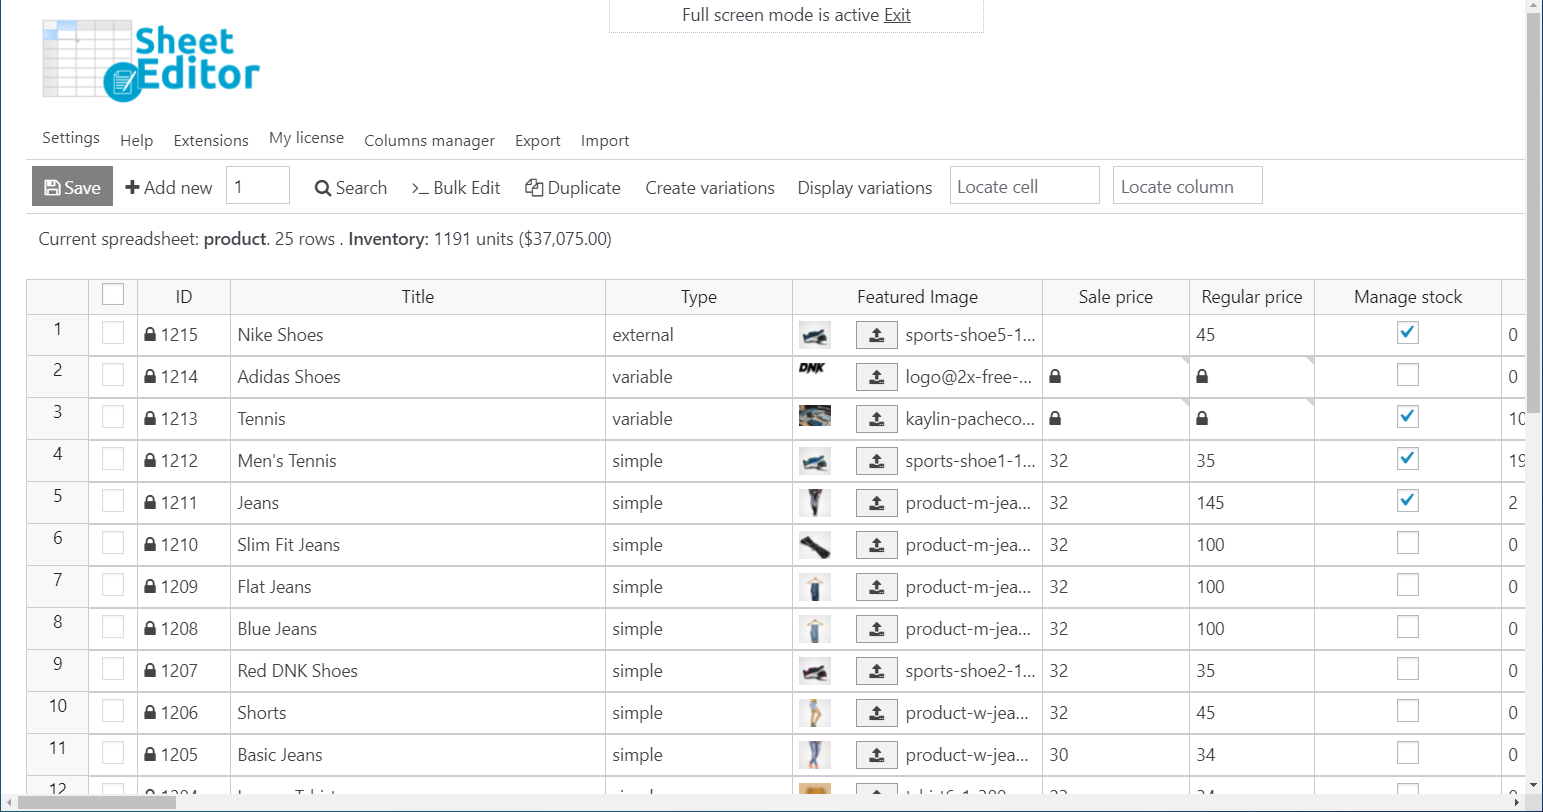Screen dimensions: 1543x812
Task: Select the row checkbox for Adidas Shoes
Action: pyautogui.click(x=113, y=375)
